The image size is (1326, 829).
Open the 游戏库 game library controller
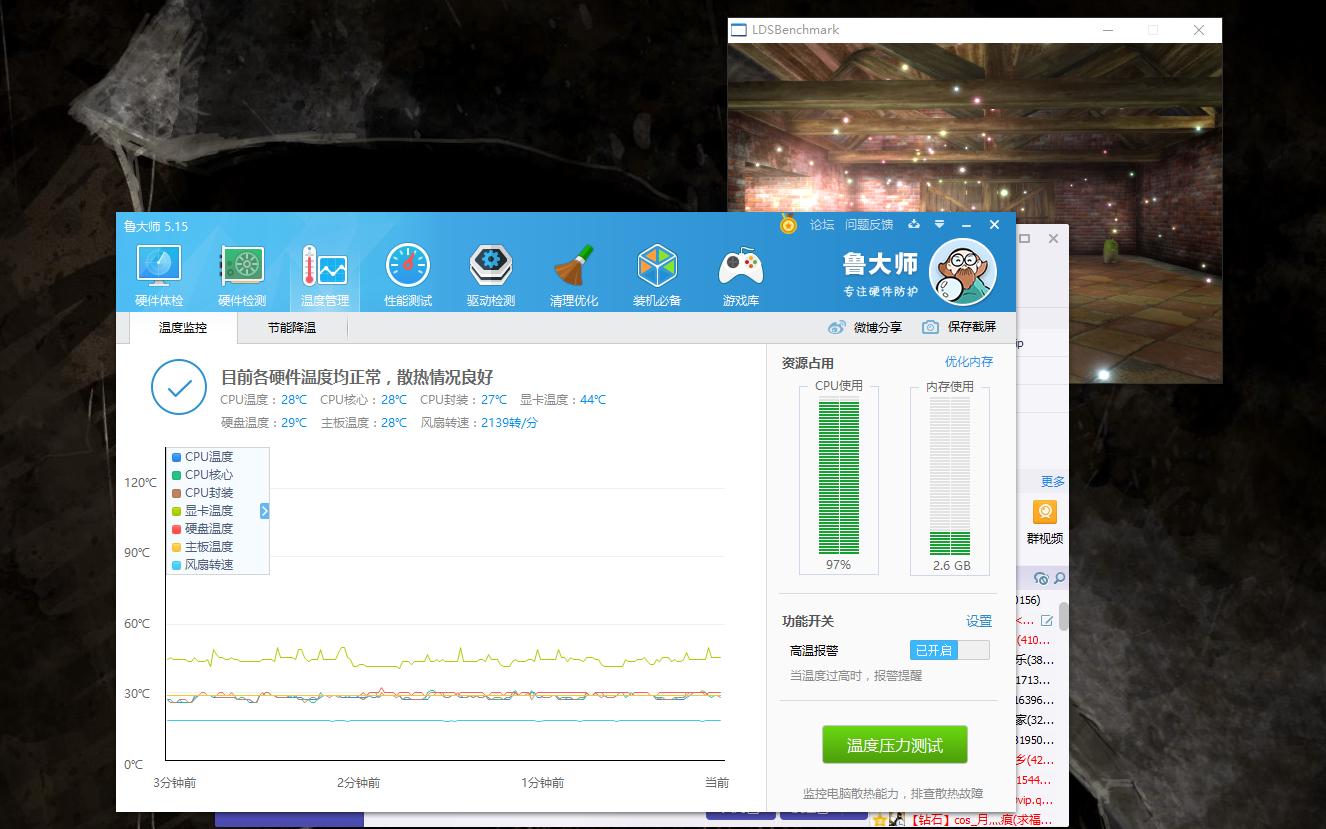[x=740, y=275]
